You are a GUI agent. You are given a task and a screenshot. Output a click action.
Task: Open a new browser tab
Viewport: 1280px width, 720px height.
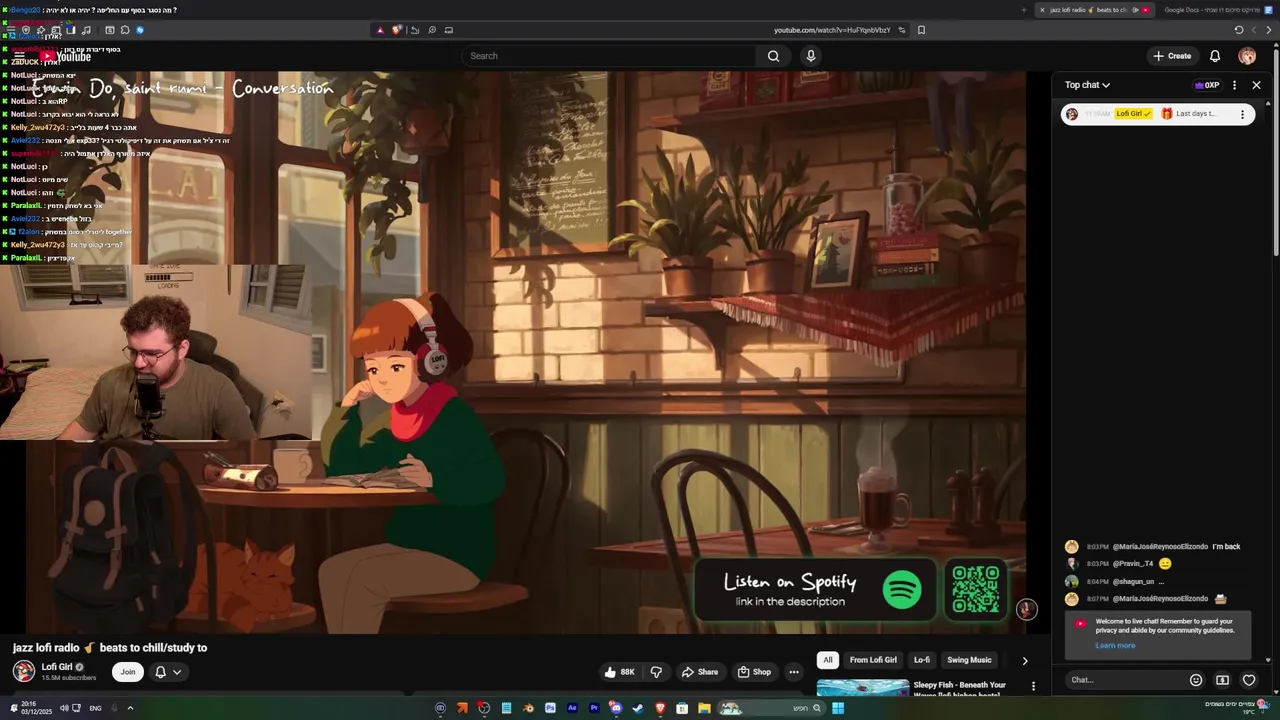tap(1024, 10)
